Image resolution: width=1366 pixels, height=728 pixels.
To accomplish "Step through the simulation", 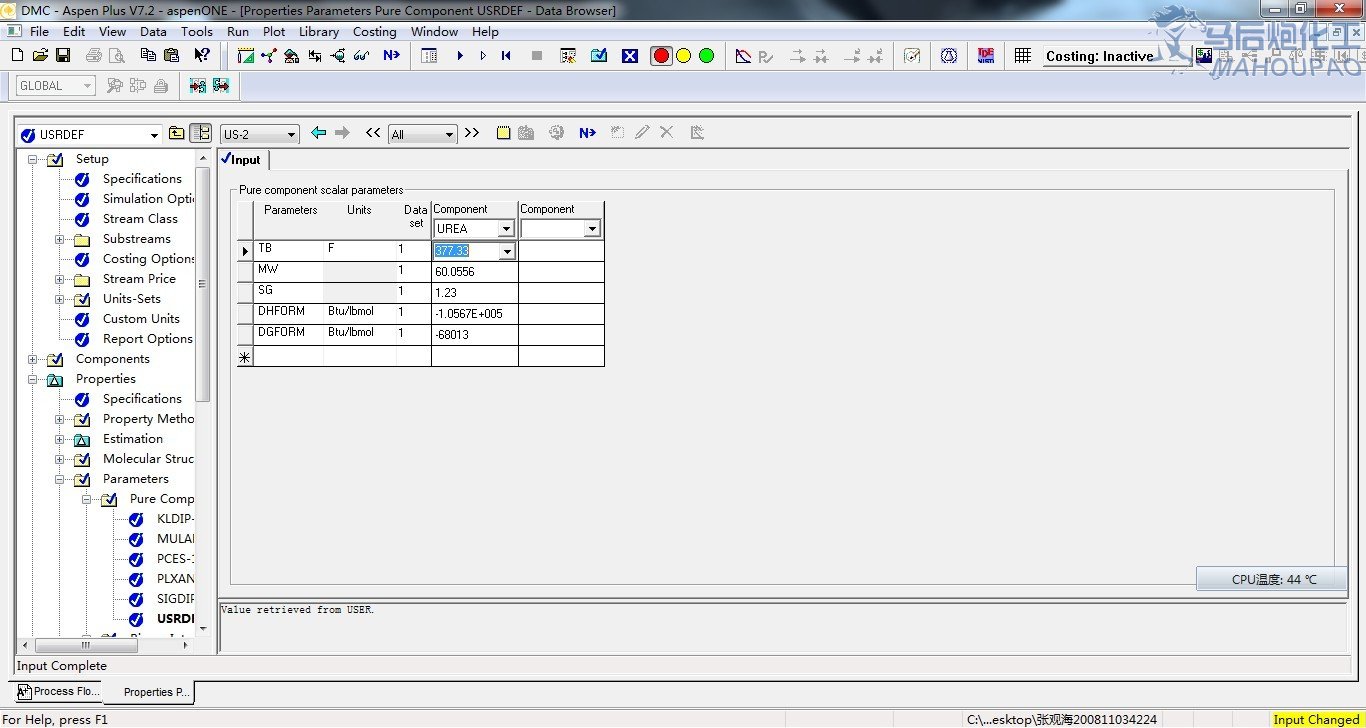I will (483, 56).
